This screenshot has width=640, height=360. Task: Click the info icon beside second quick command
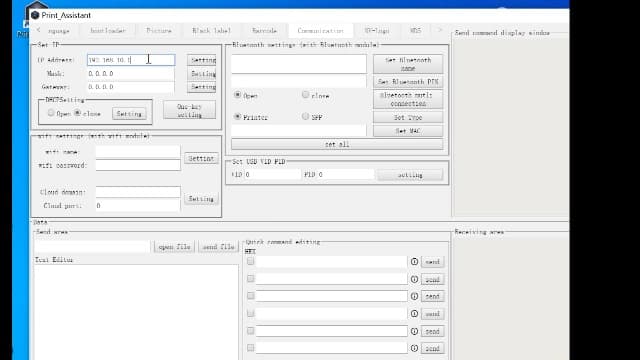[414, 279]
